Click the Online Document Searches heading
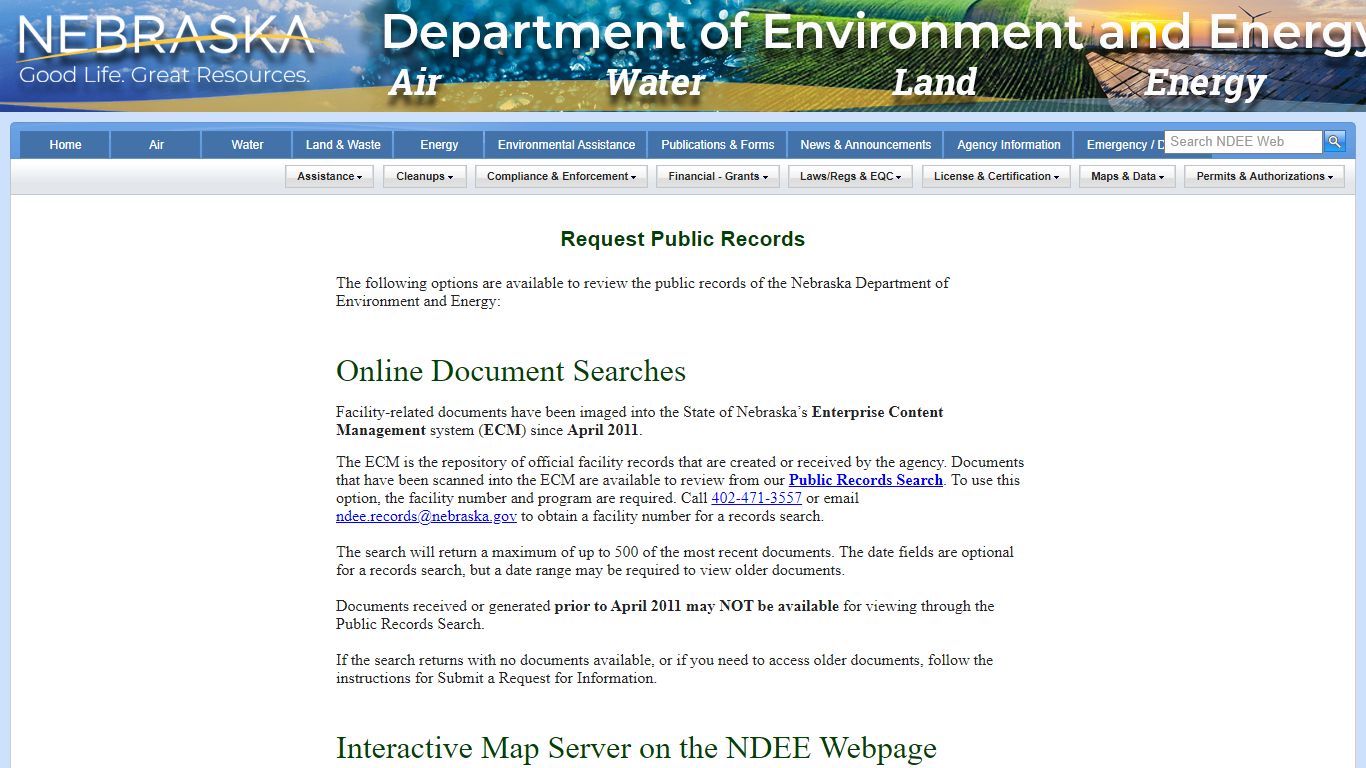The width and height of the screenshot is (1366, 768). pyautogui.click(x=511, y=371)
